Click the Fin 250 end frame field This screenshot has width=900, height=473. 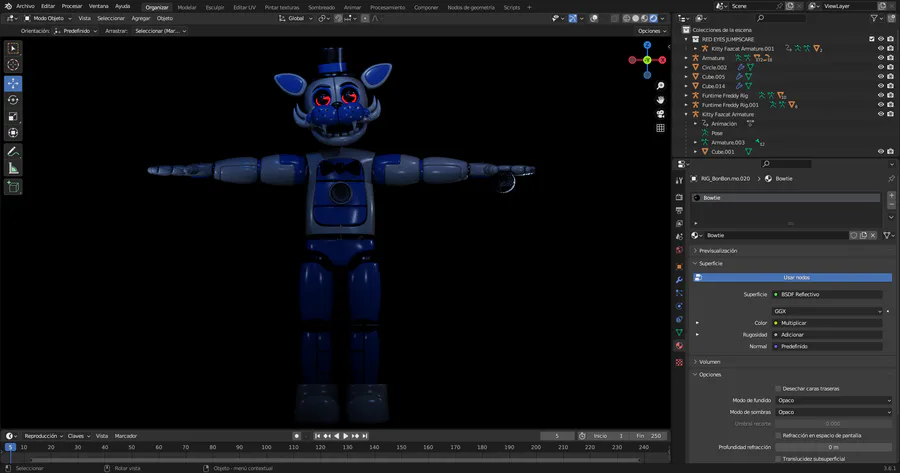point(649,436)
